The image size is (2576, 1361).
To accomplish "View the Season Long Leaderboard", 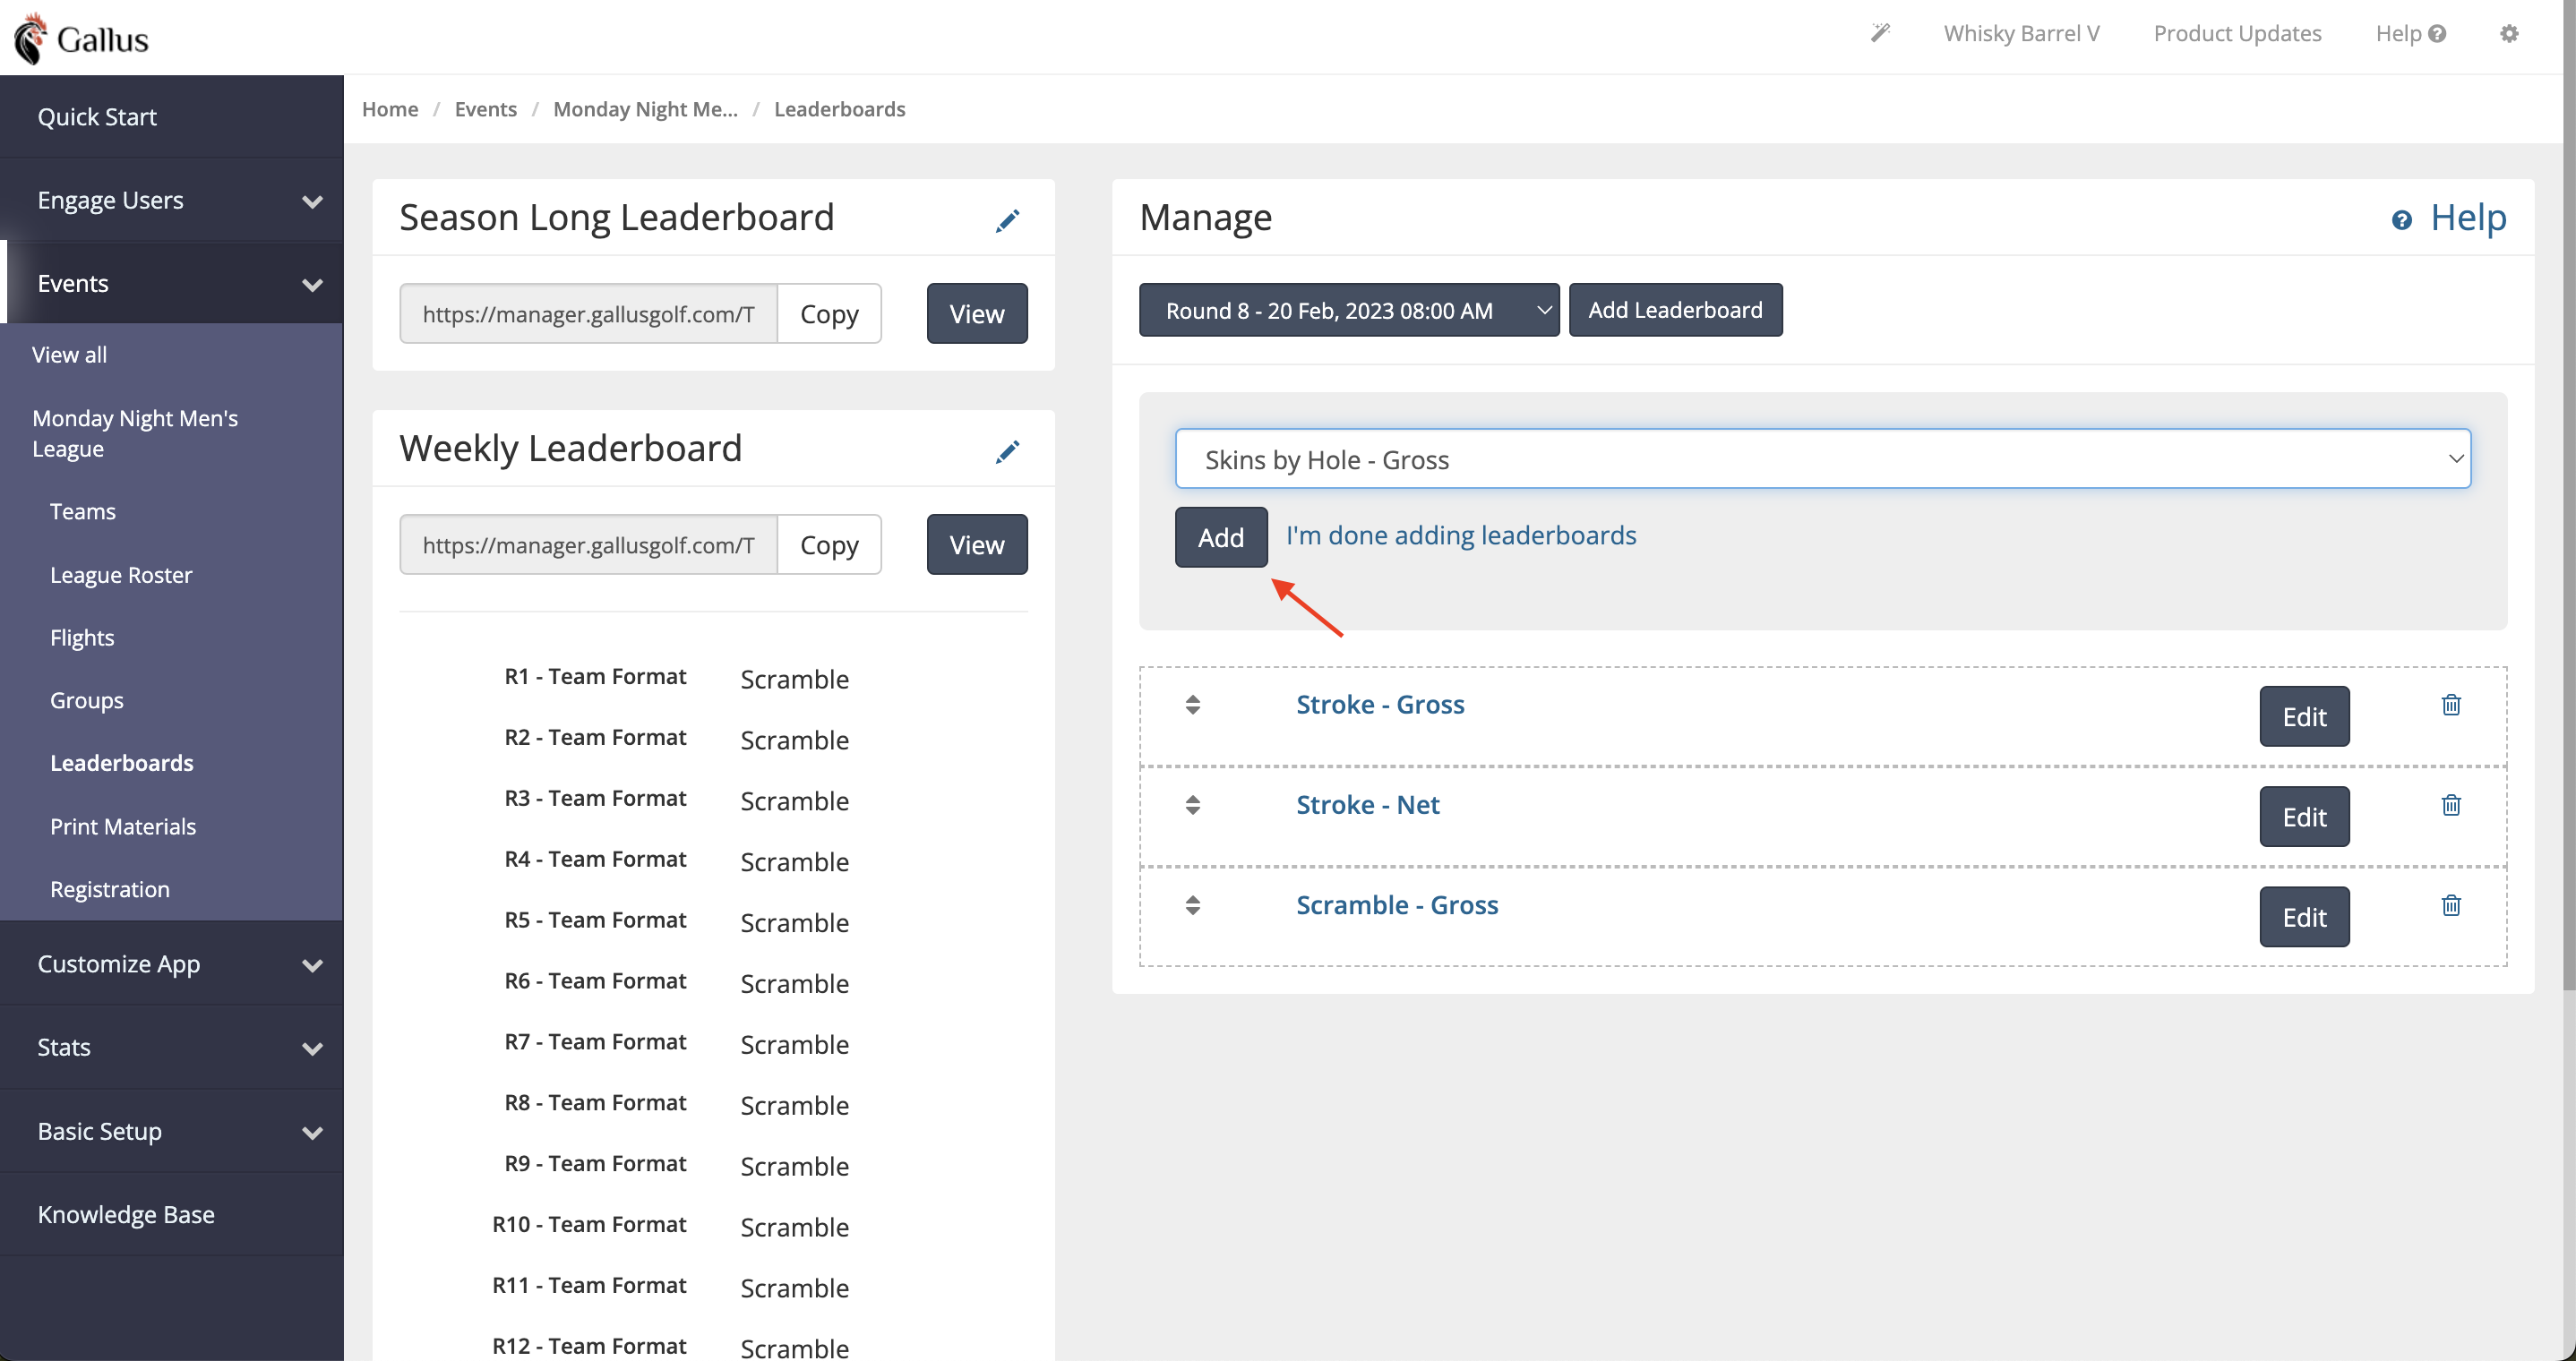I will pos(976,313).
